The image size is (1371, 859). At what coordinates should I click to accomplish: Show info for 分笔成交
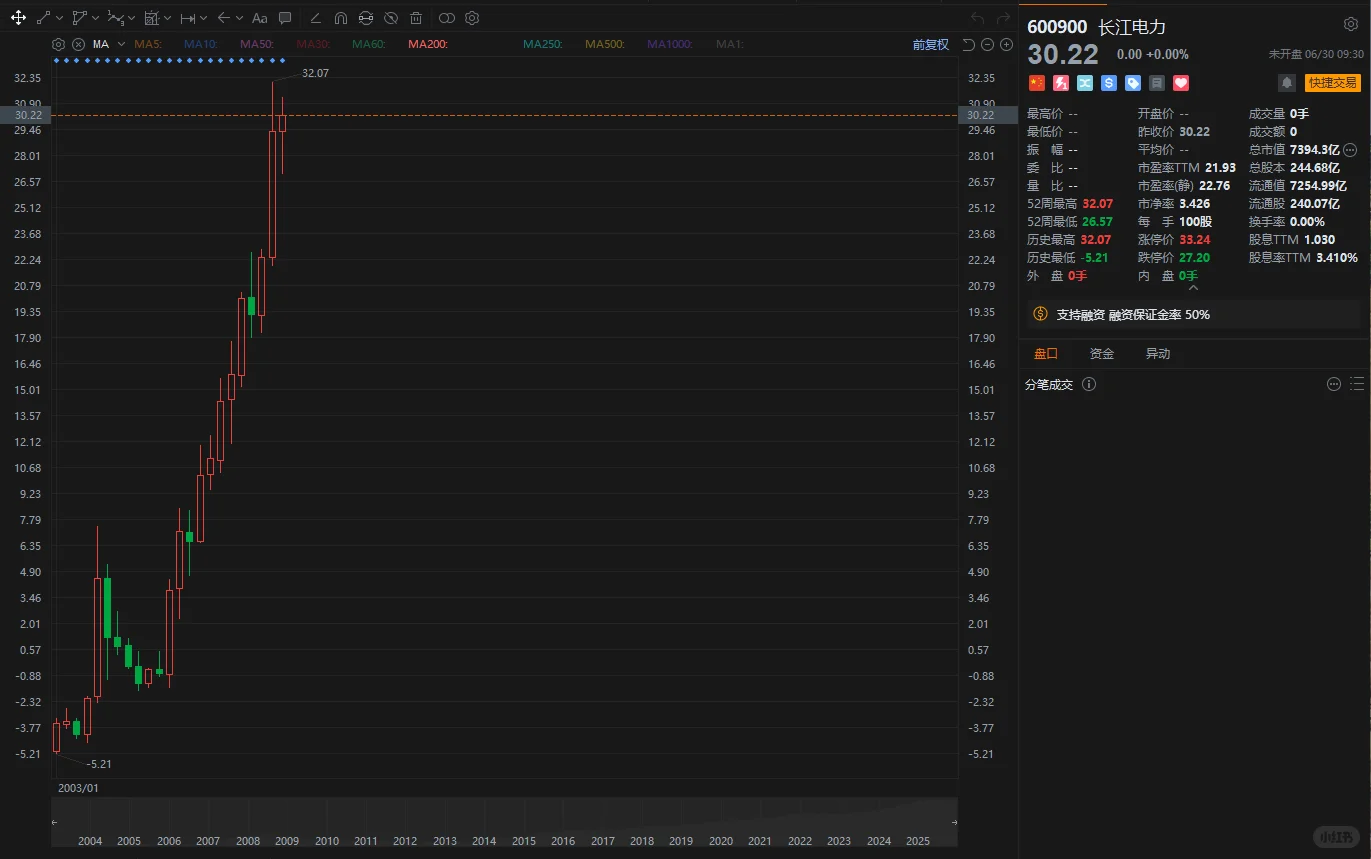pos(1089,384)
